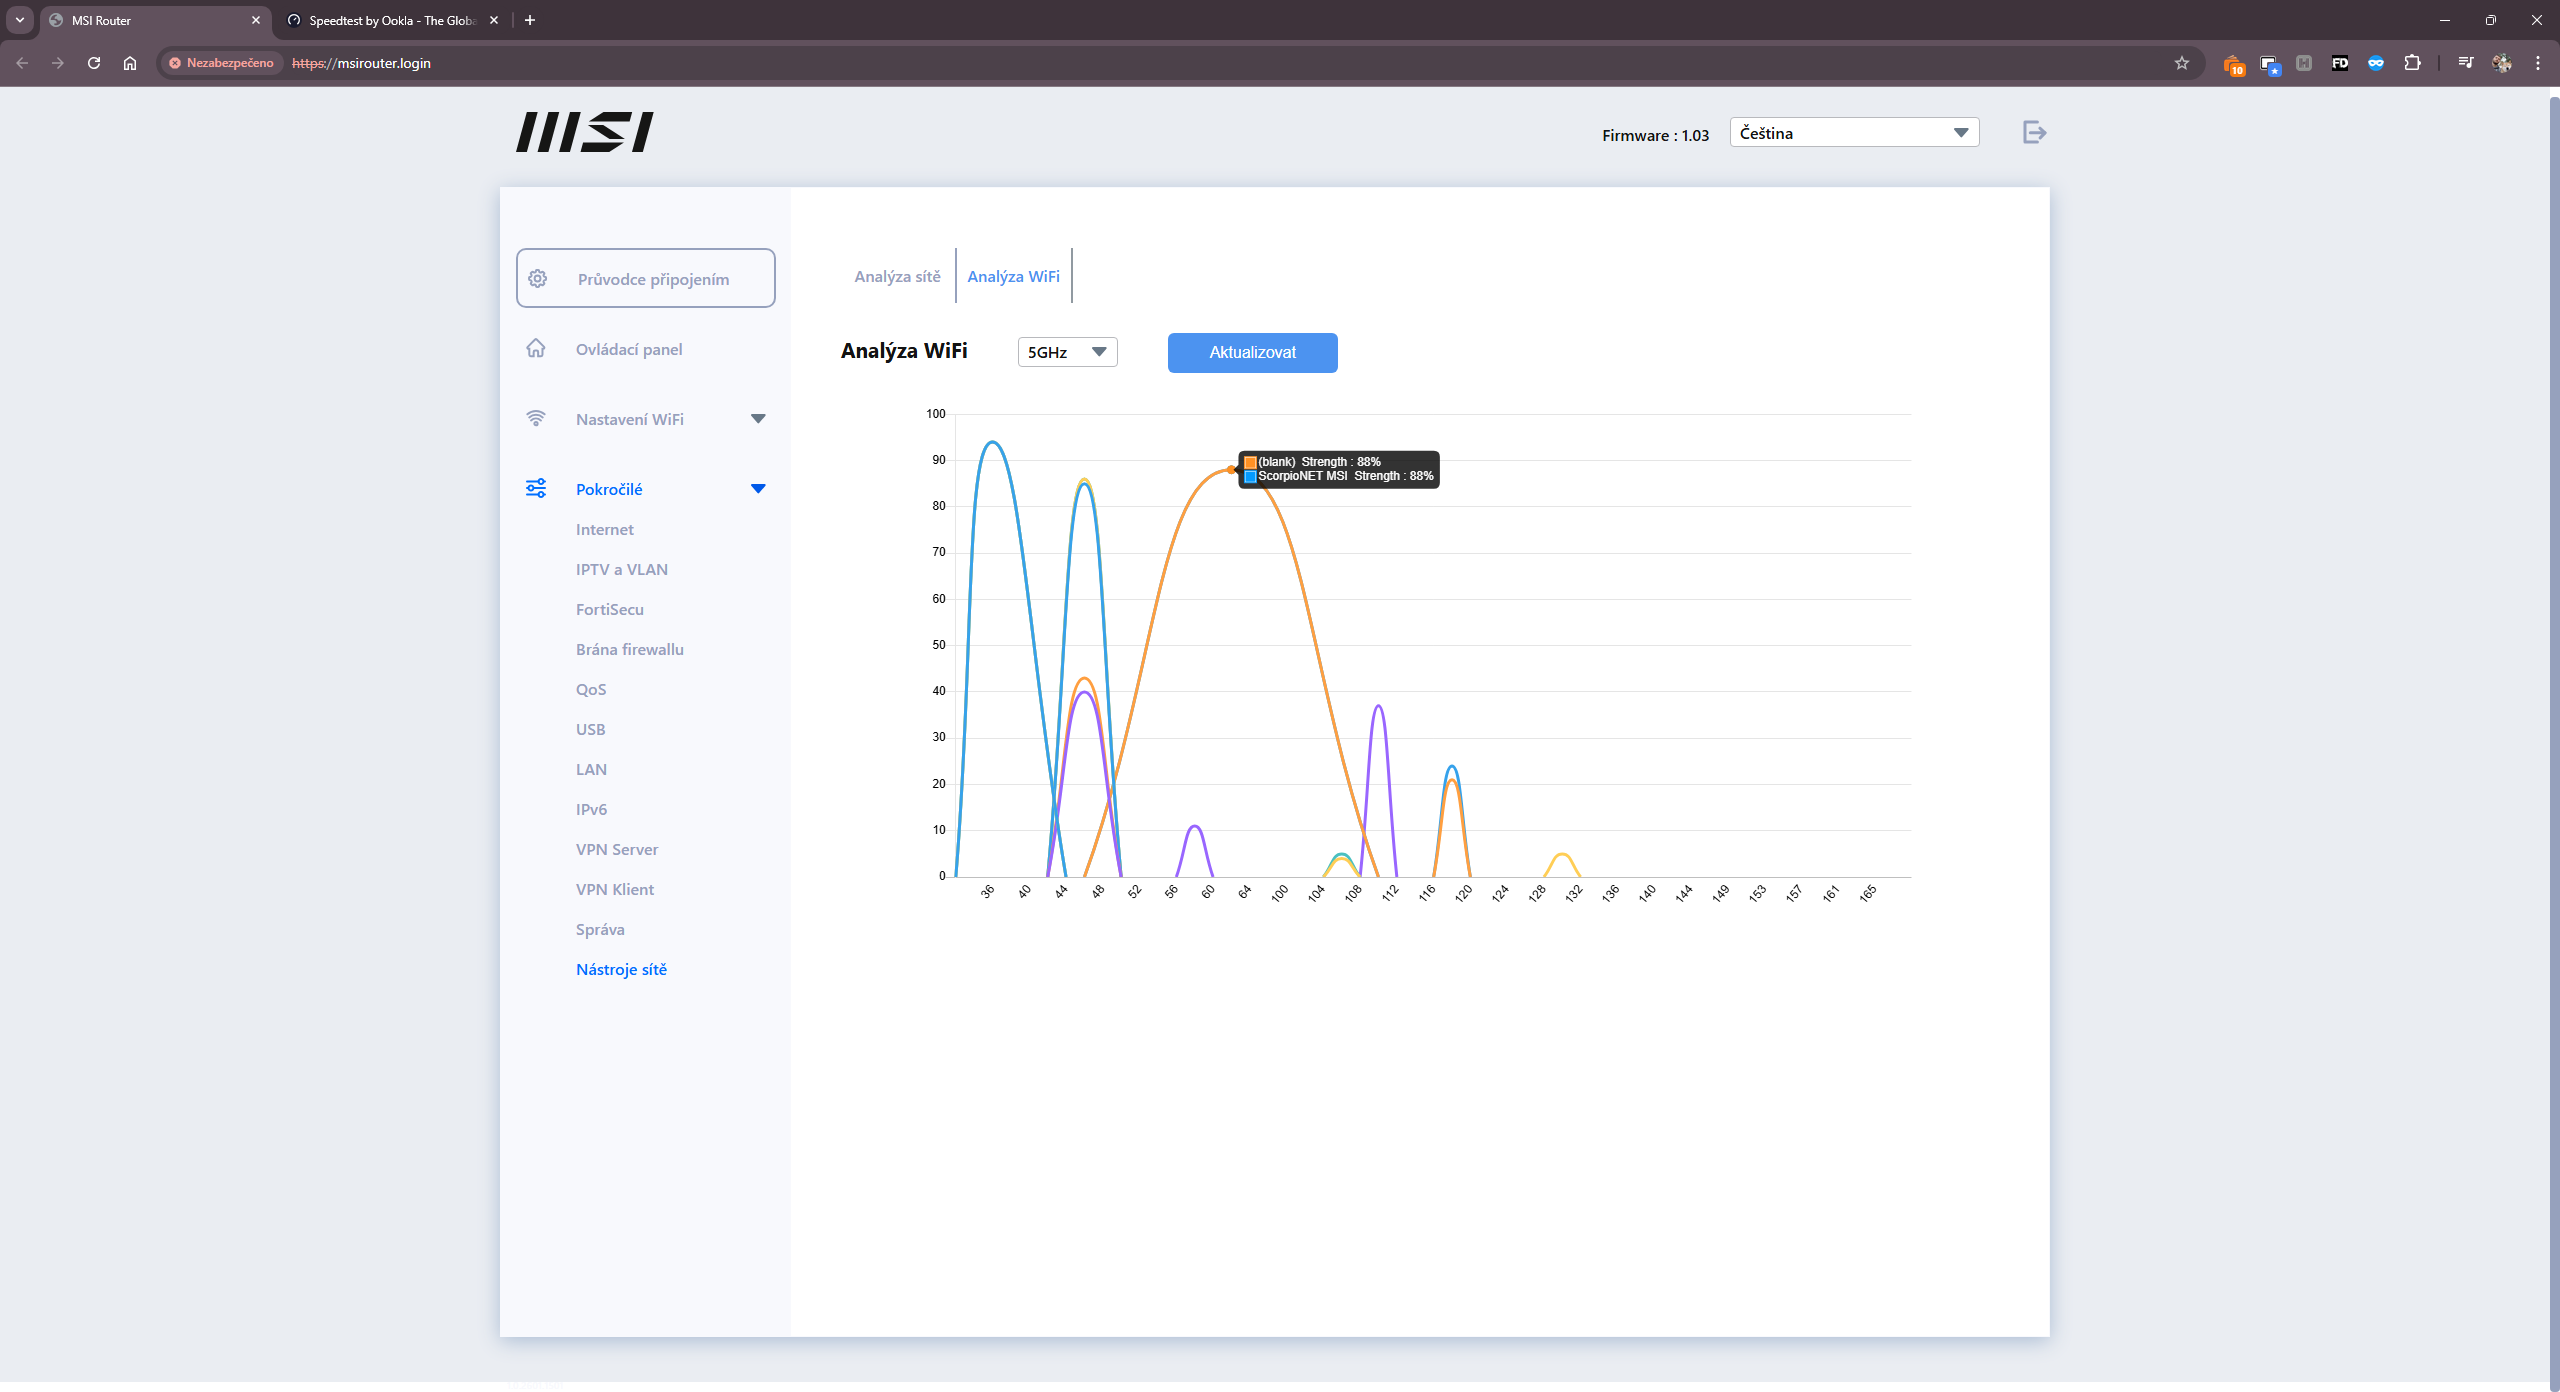Screen dimensions: 2560x1392
Task: Open the Brána firewallu settings link
Action: click(630, 649)
